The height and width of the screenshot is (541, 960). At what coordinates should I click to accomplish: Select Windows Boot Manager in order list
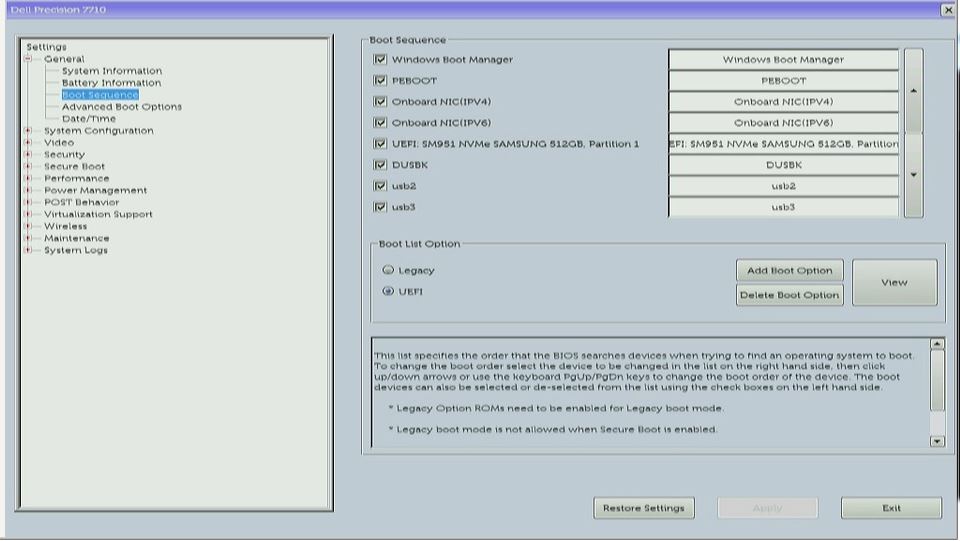(784, 59)
